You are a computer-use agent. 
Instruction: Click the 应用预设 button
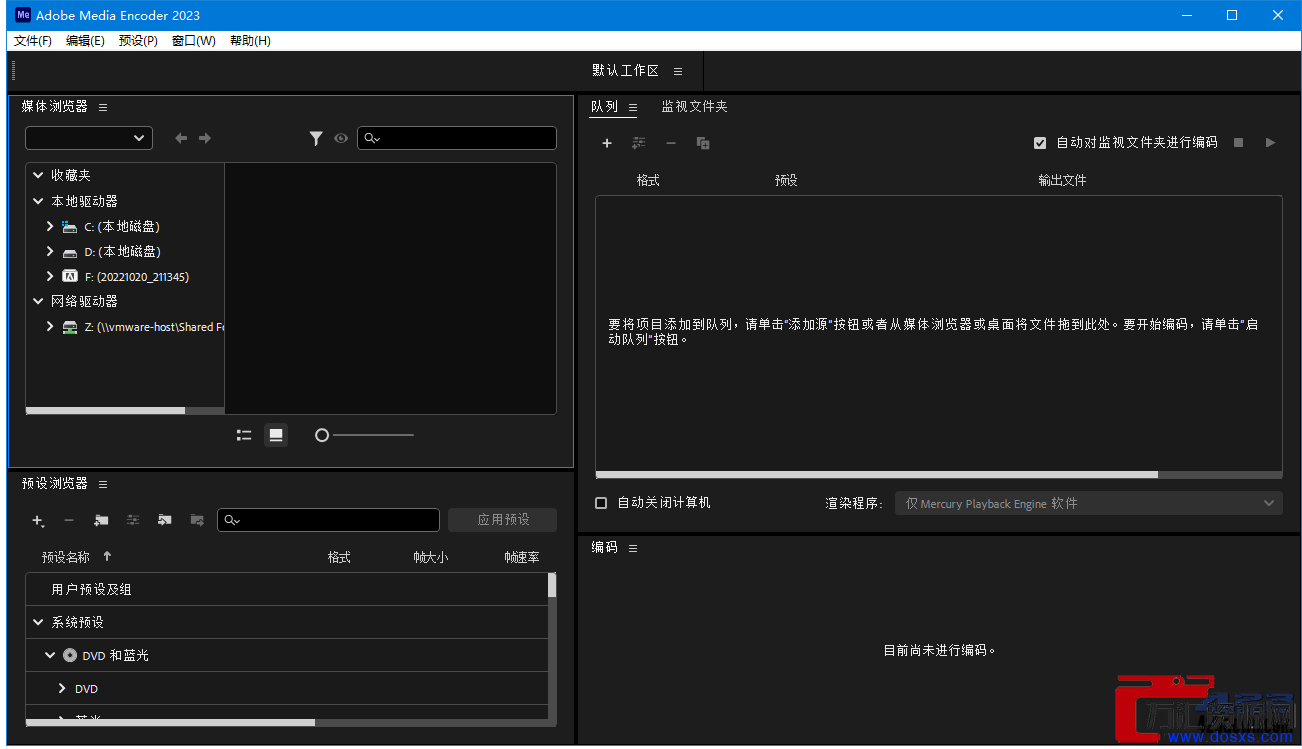(x=503, y=520)
